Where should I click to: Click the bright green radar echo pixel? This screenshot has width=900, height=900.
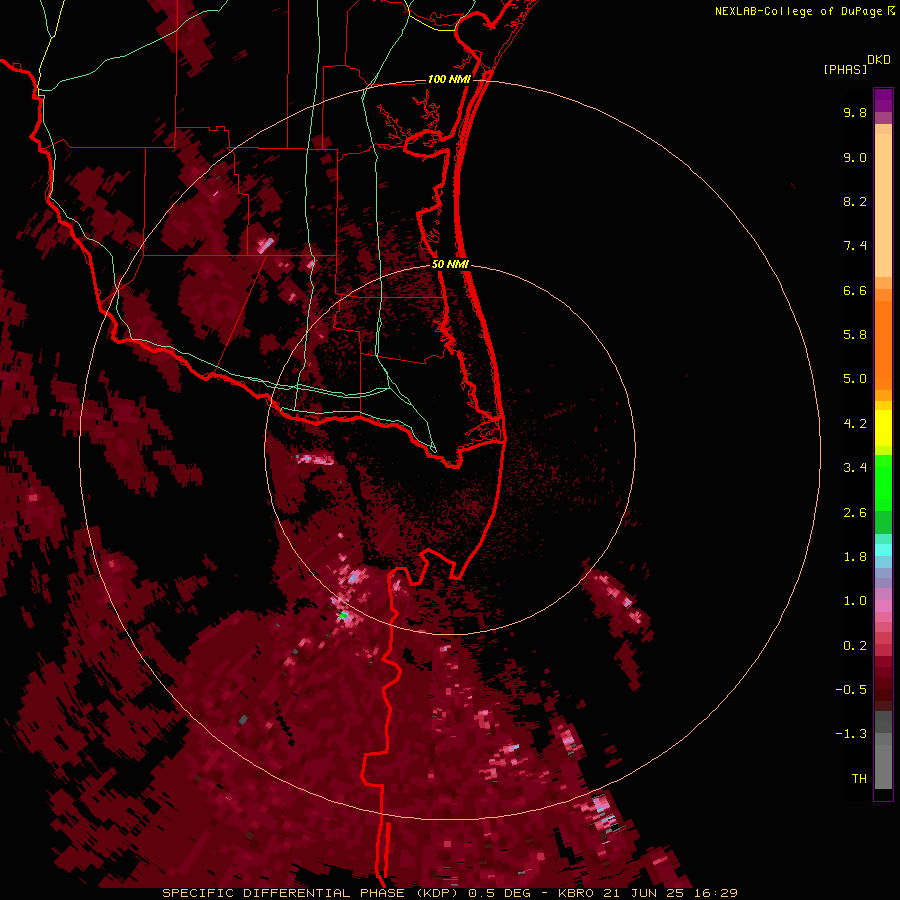pos(343,615)
